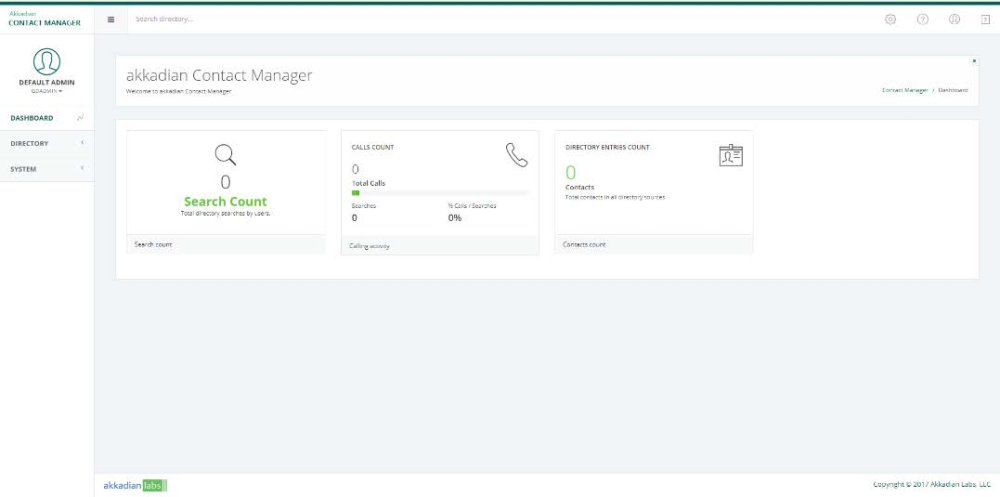Open the admin account dropdown
This screenshot has height=497, width=1000.
click(x=47, y=91)
